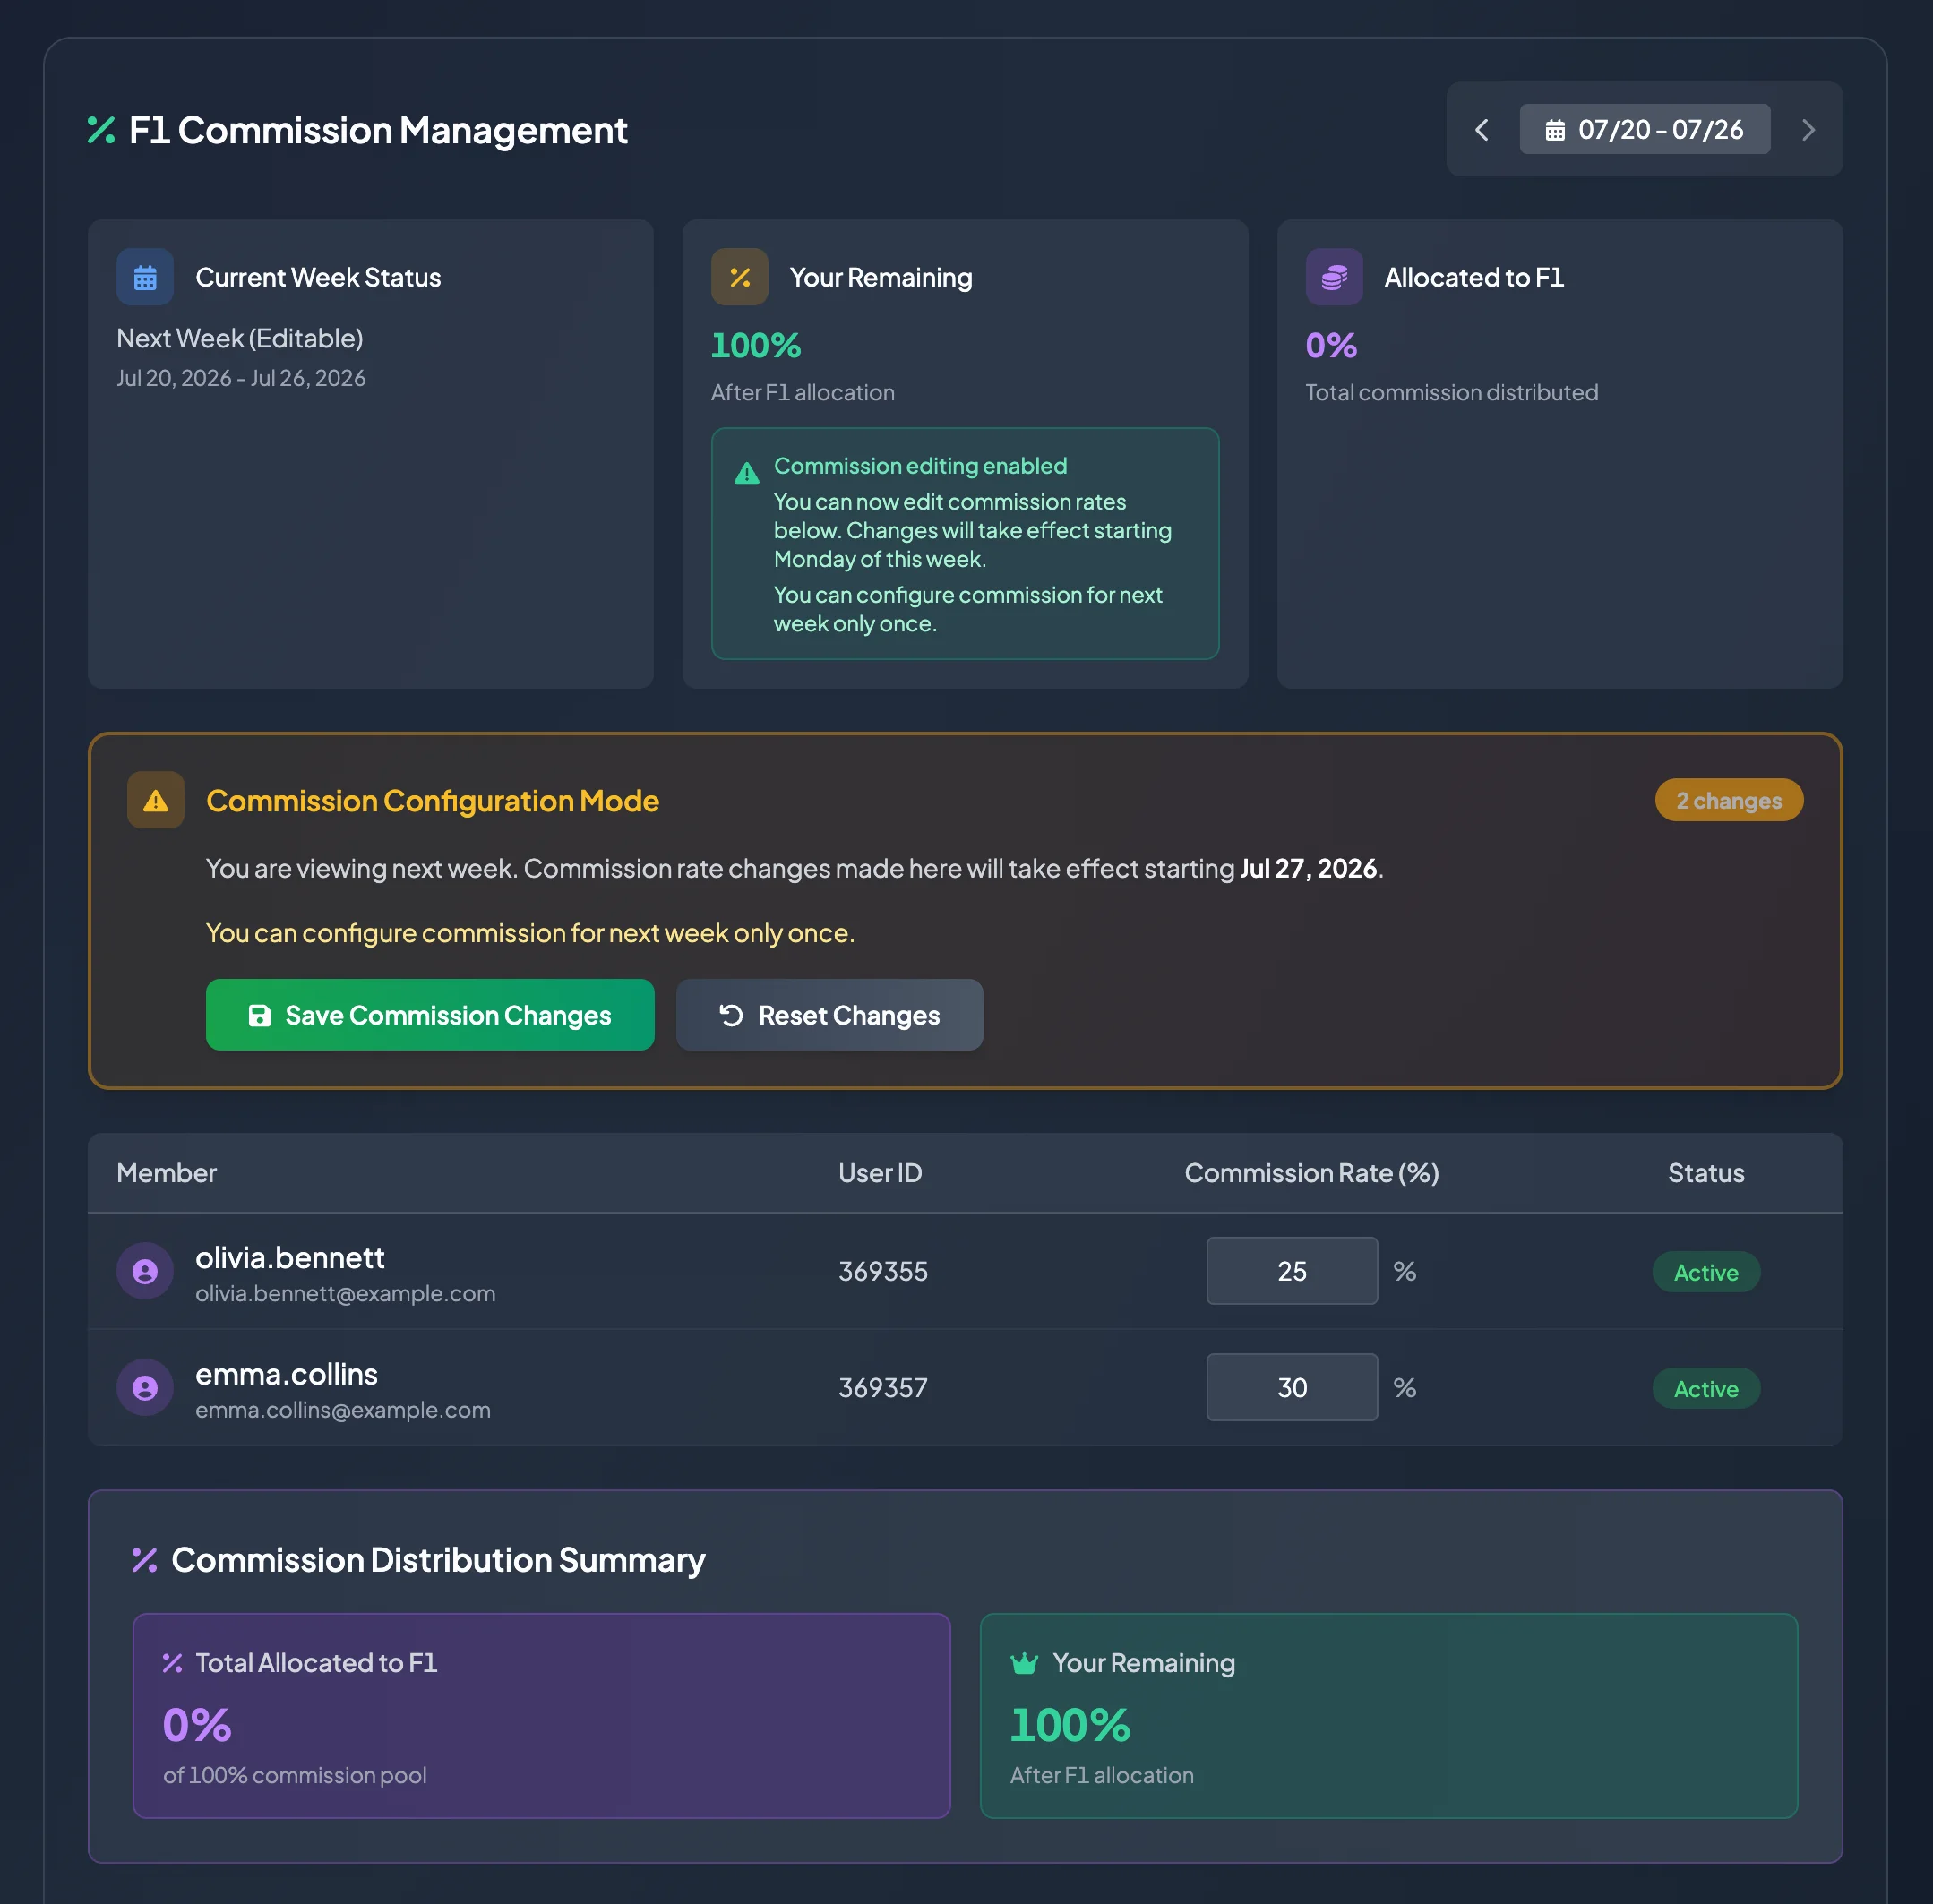Click the undo arrow icon on Reset Changes

coord(731,1016)
